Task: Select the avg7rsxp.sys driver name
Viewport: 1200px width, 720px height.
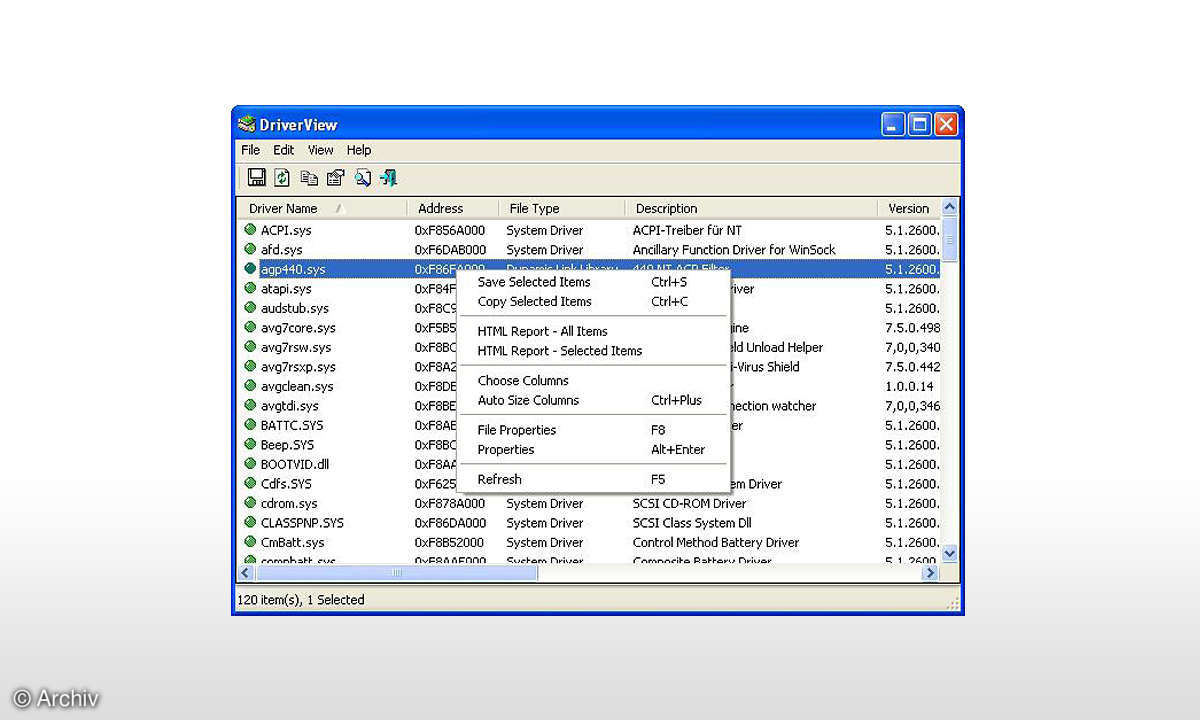Action: point(298,367)
